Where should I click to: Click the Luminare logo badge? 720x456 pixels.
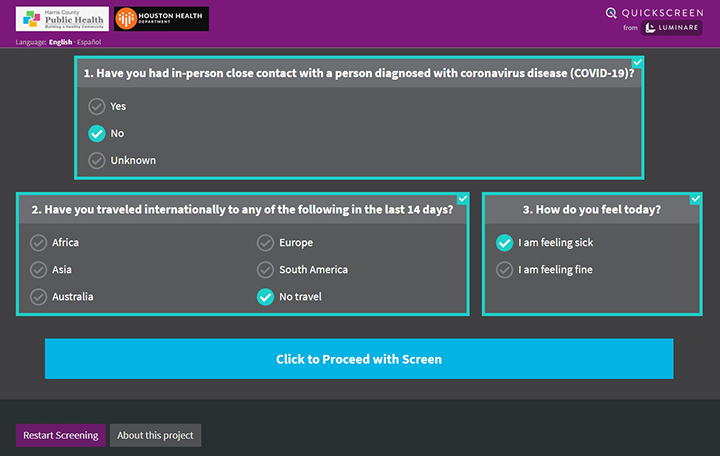tap(671, 28)
